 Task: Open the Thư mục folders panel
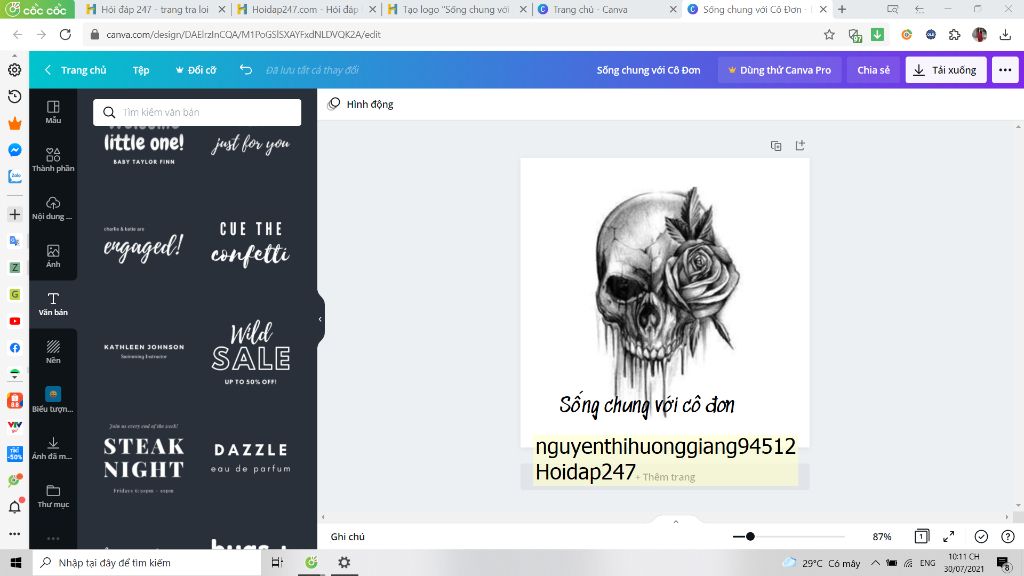(x=53, y=496)
